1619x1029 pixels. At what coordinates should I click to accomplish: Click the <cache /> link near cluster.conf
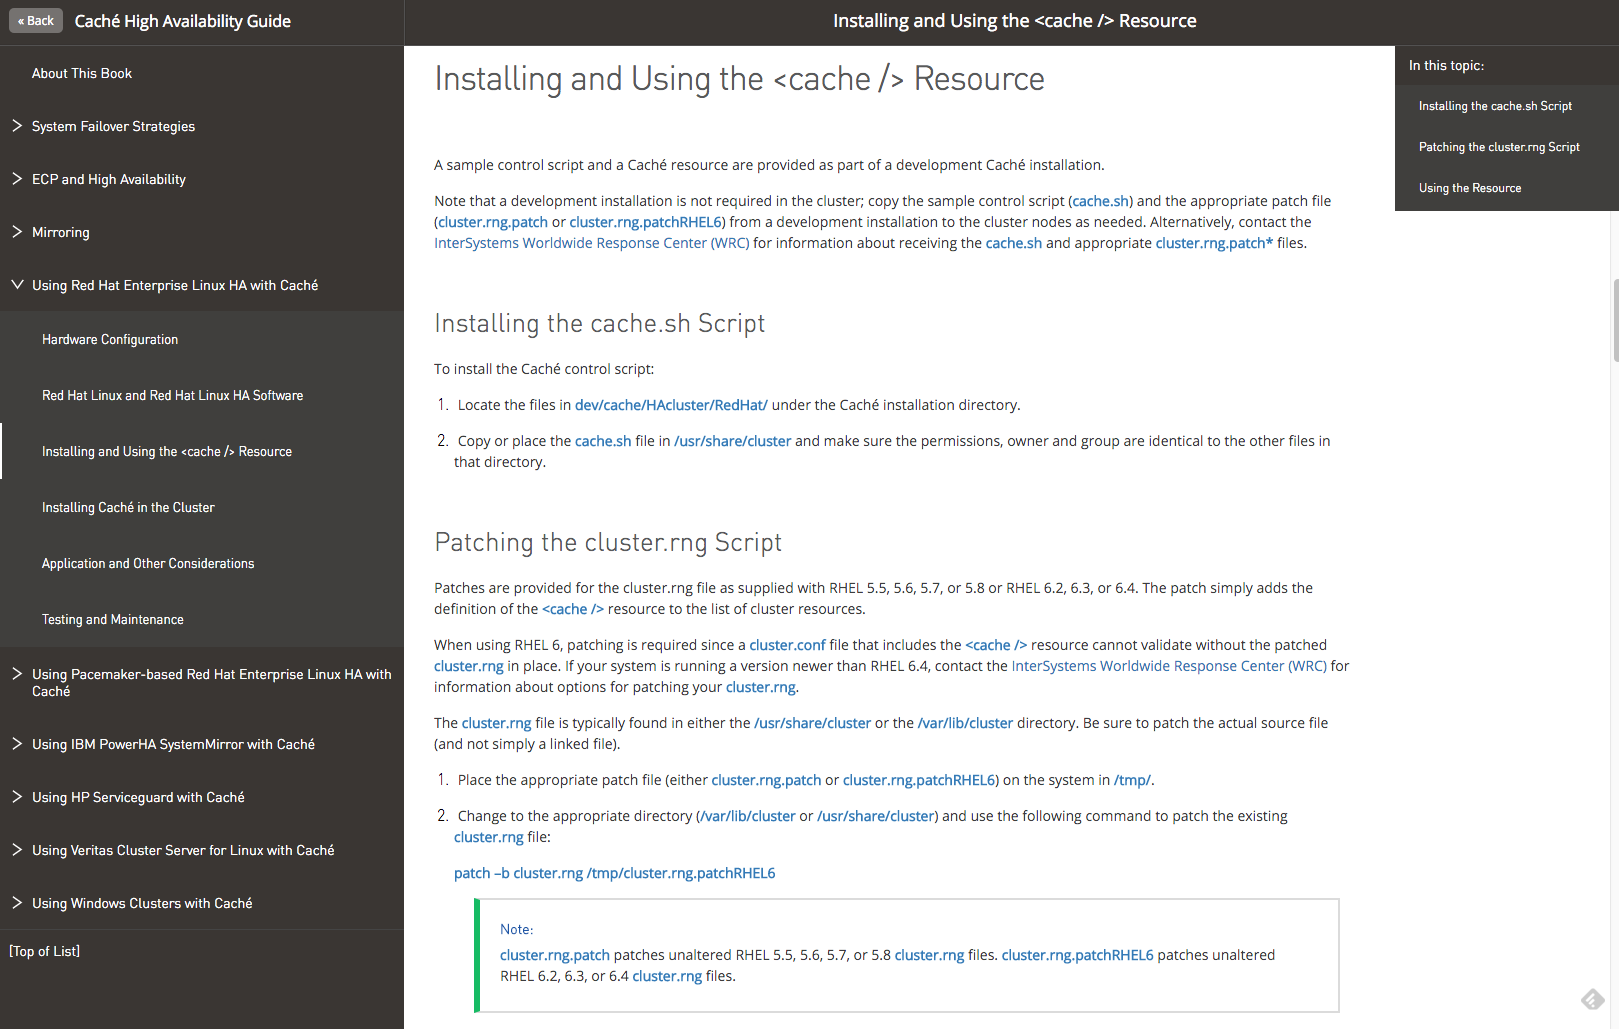pyautogui.click(x=996, y=645)
